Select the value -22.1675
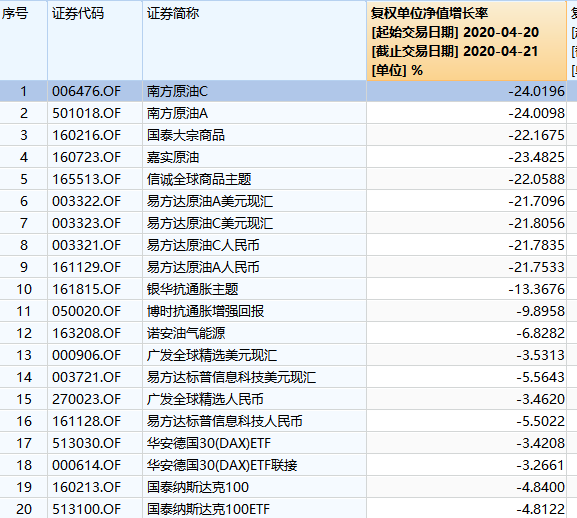Image resolution: width=577 pixels, height=518 pixels. pyautogui.click(x=537, y=135)
